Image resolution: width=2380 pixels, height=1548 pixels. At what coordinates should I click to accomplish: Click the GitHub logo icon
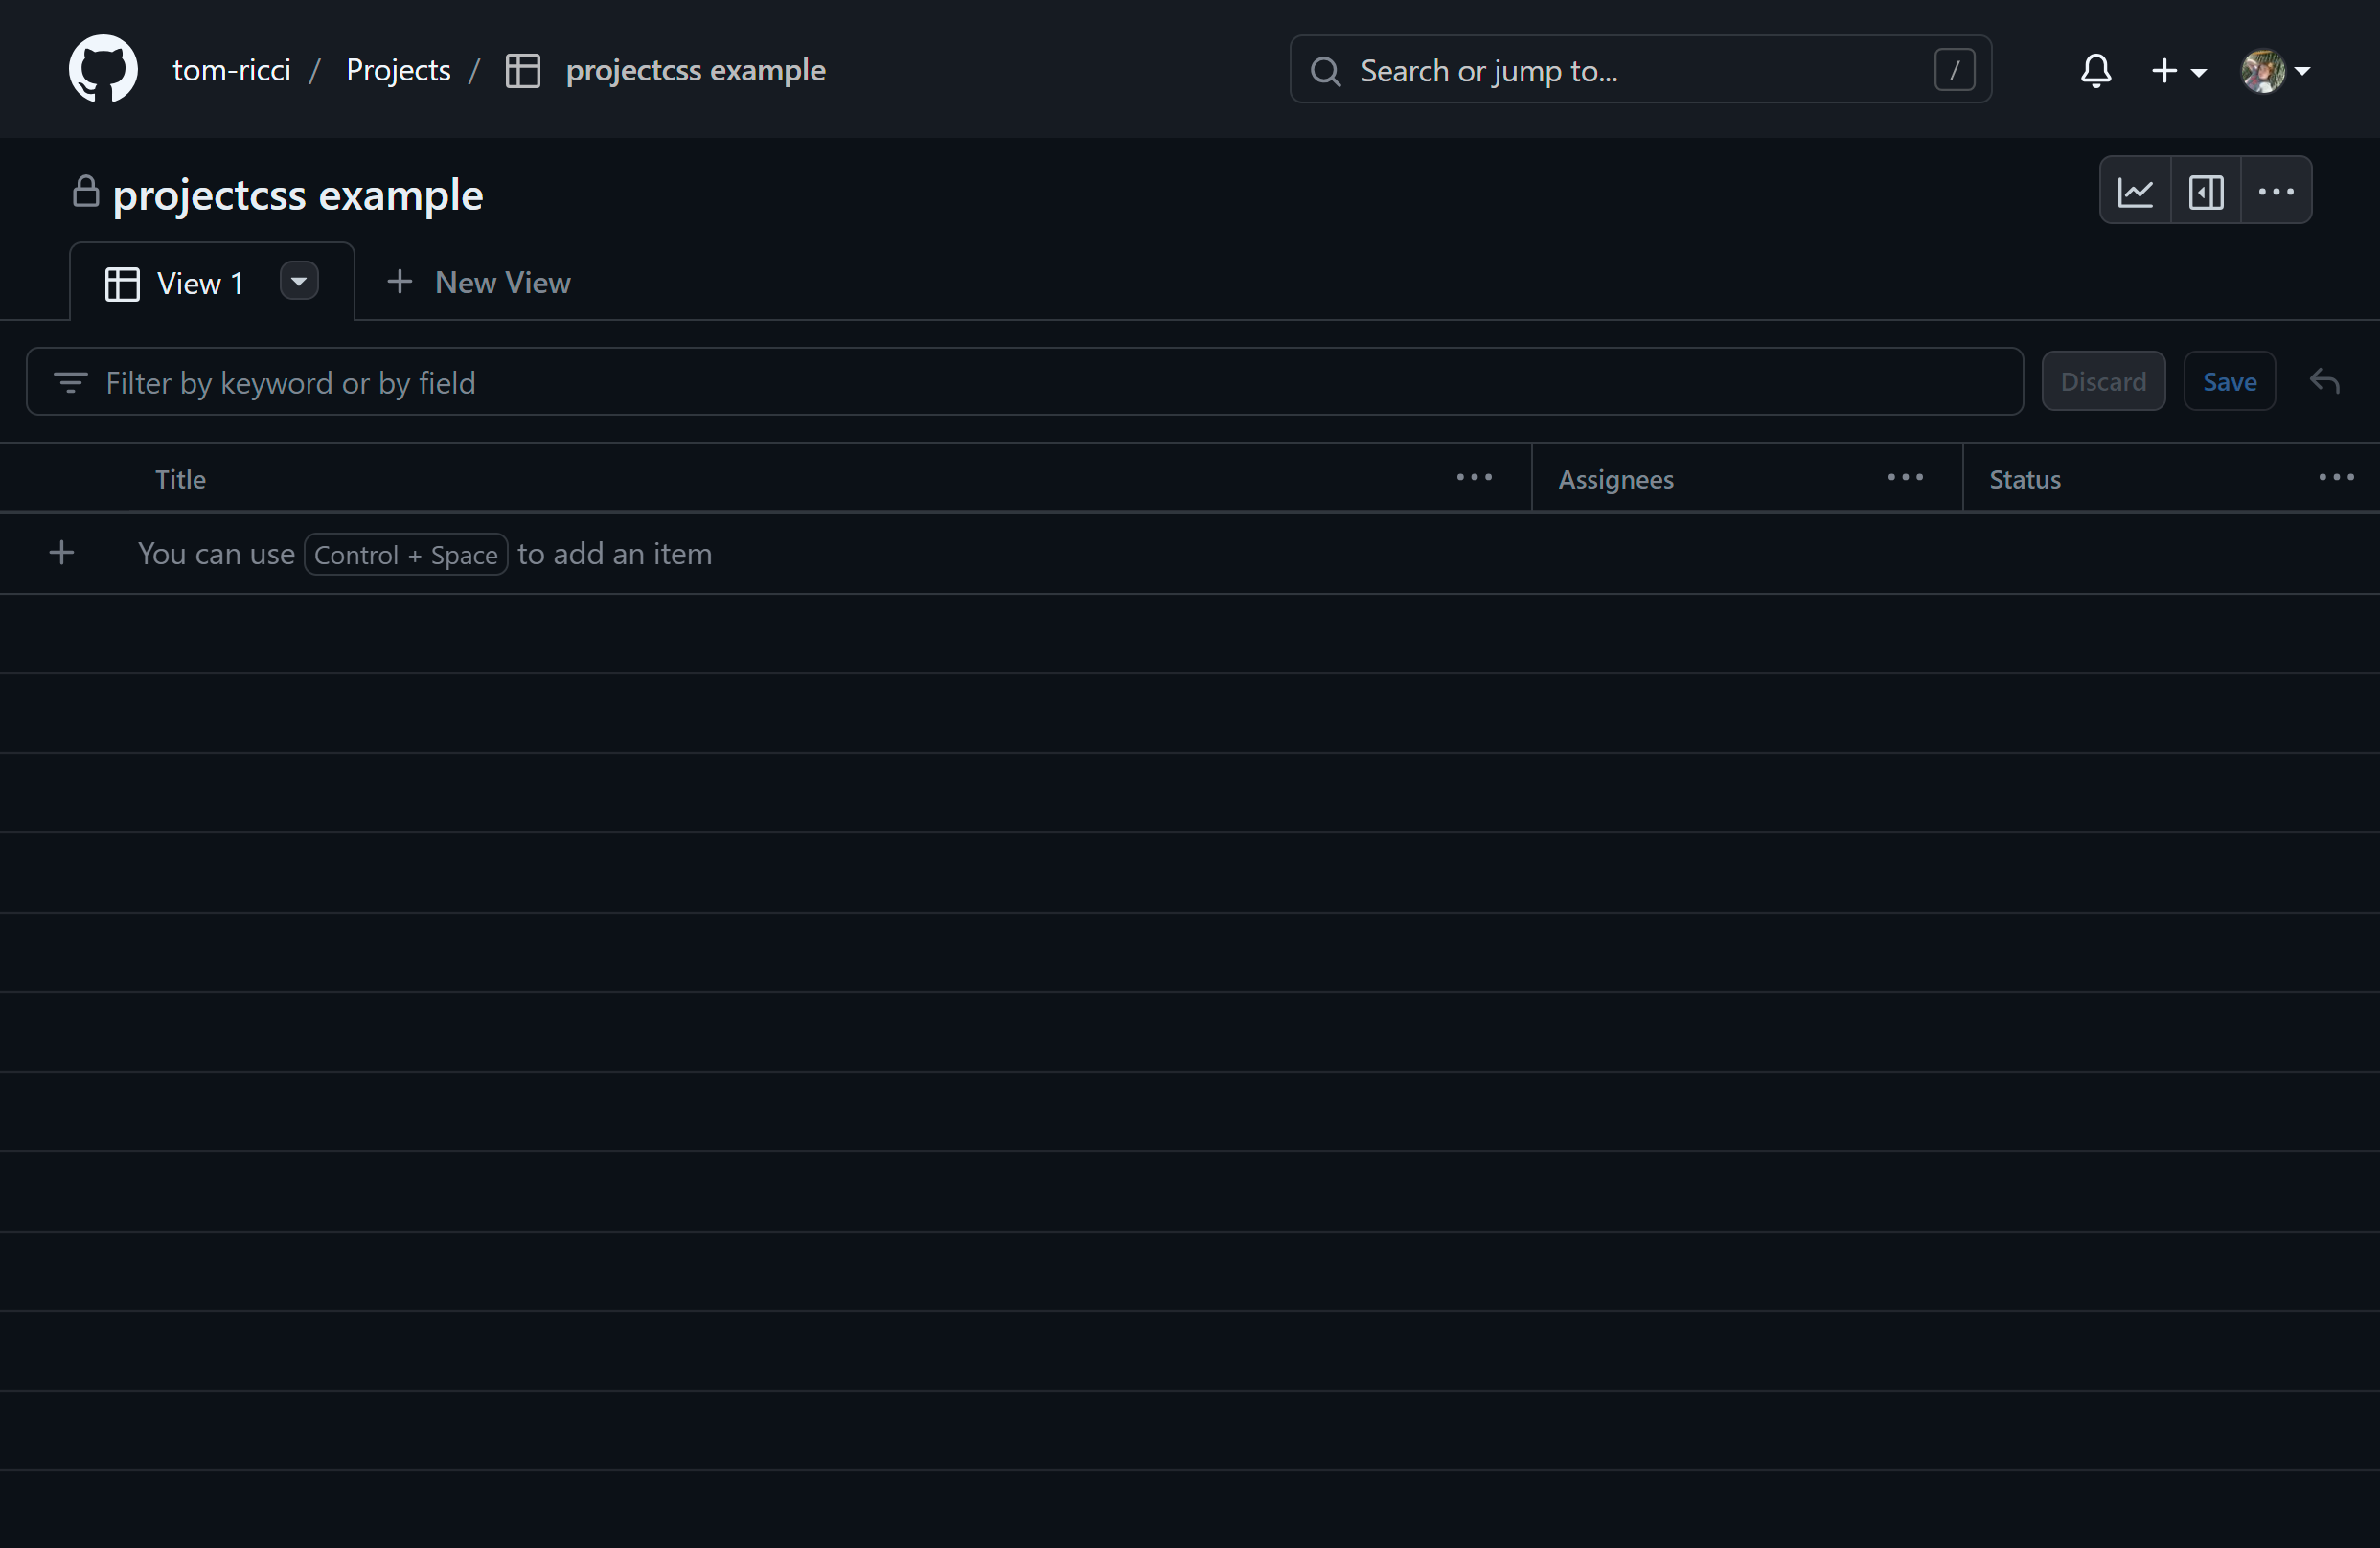pyautogui.click(x=102, y=69)
